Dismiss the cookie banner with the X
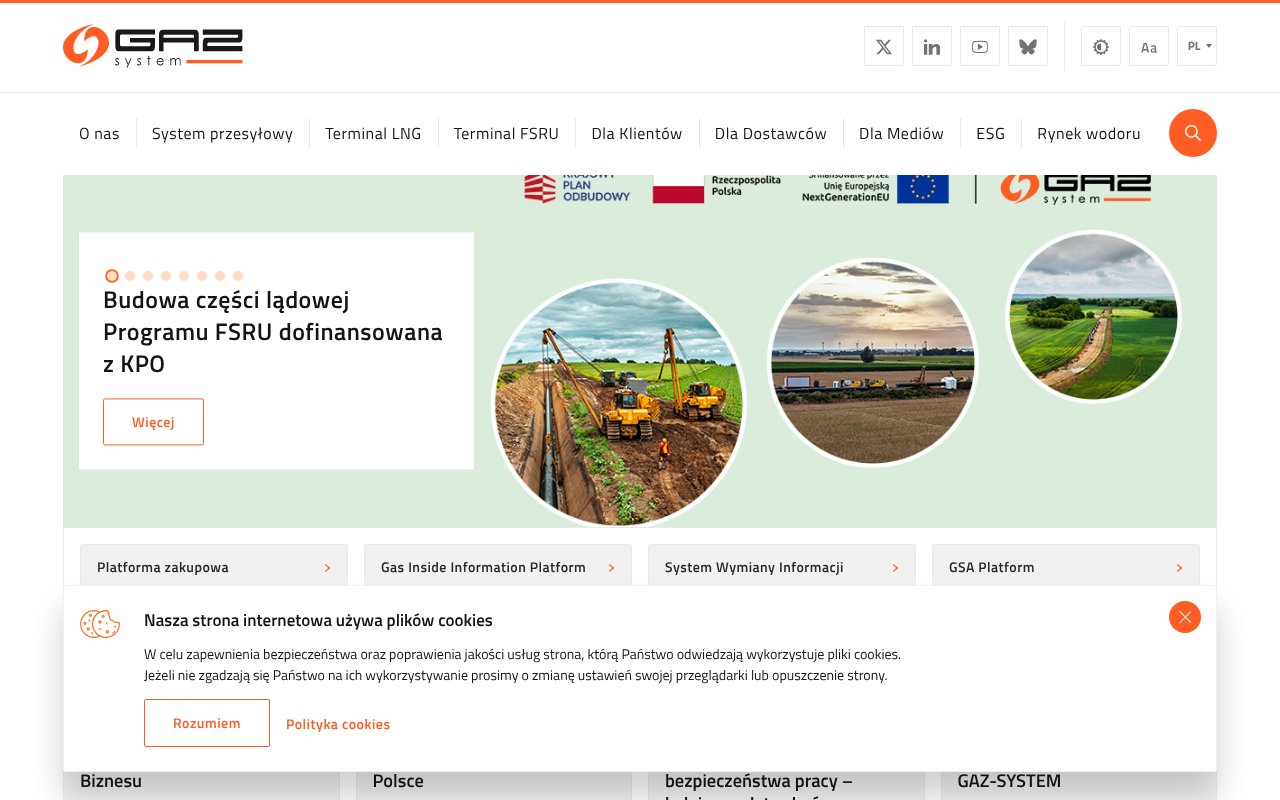The image size is (1280, 800). point(1184,617)
